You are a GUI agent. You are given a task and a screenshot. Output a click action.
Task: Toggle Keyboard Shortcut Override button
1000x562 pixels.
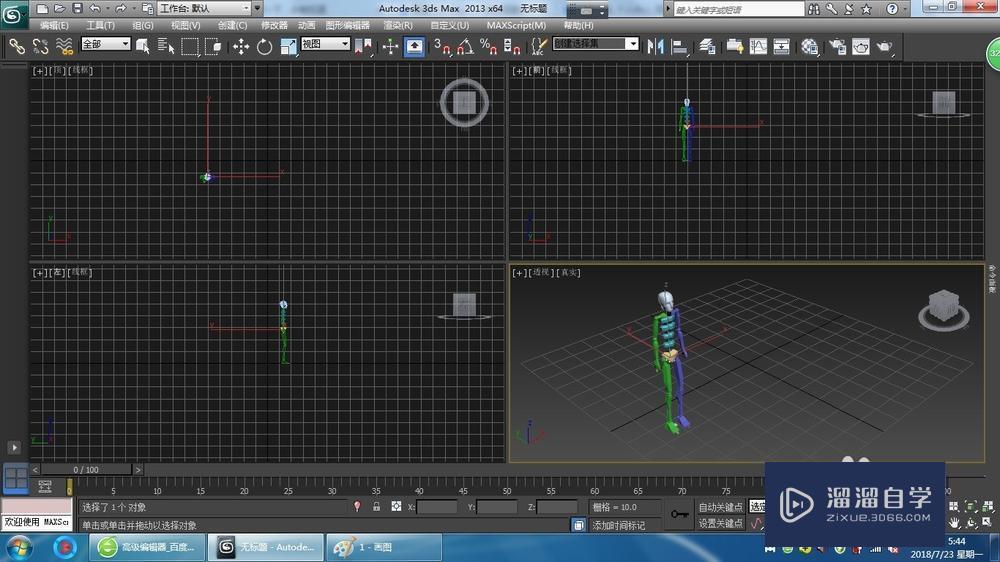pyautogui.click(x=415, y=47)
